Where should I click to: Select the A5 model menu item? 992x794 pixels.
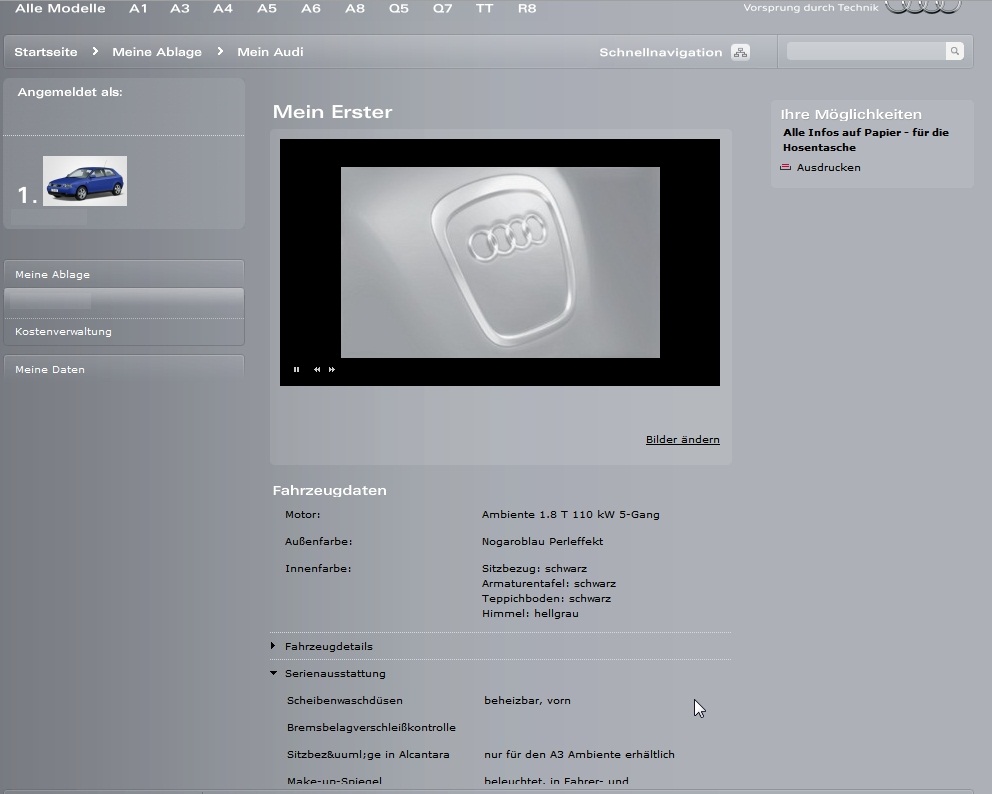[x=267, y=8]
